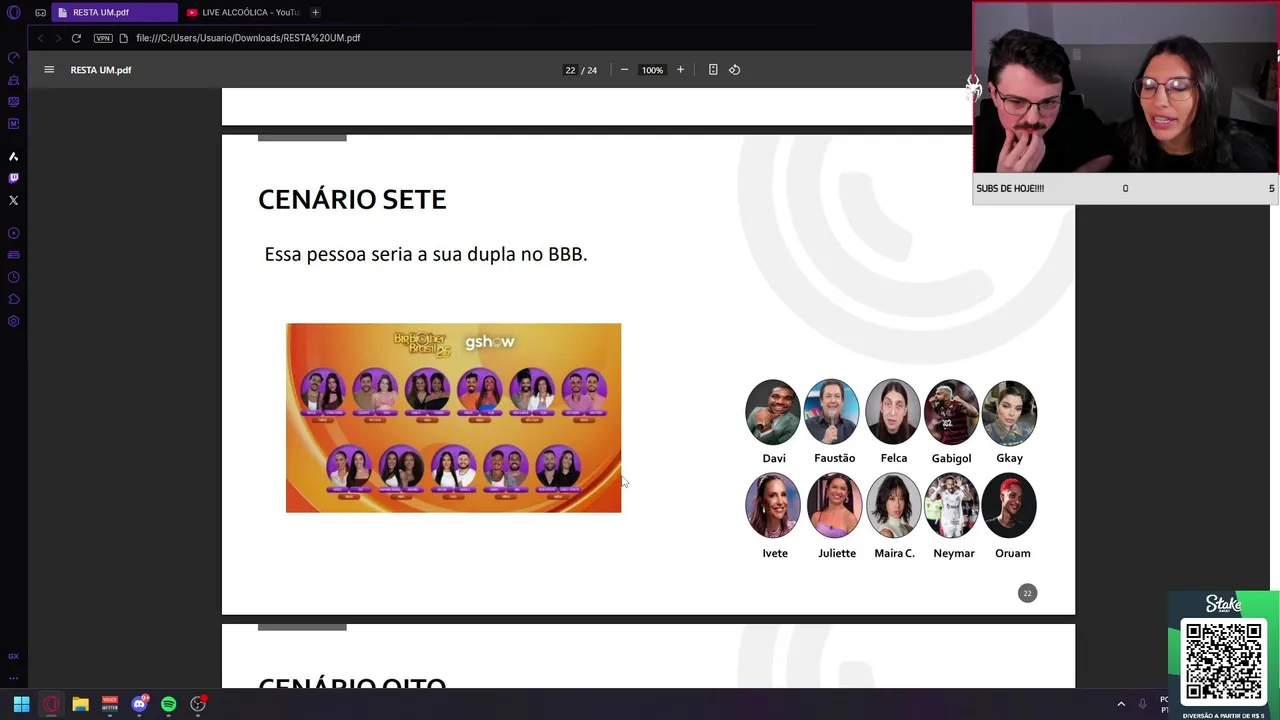
Task: Open OBS Studio from the taskbar
Action: click(198, 704)
